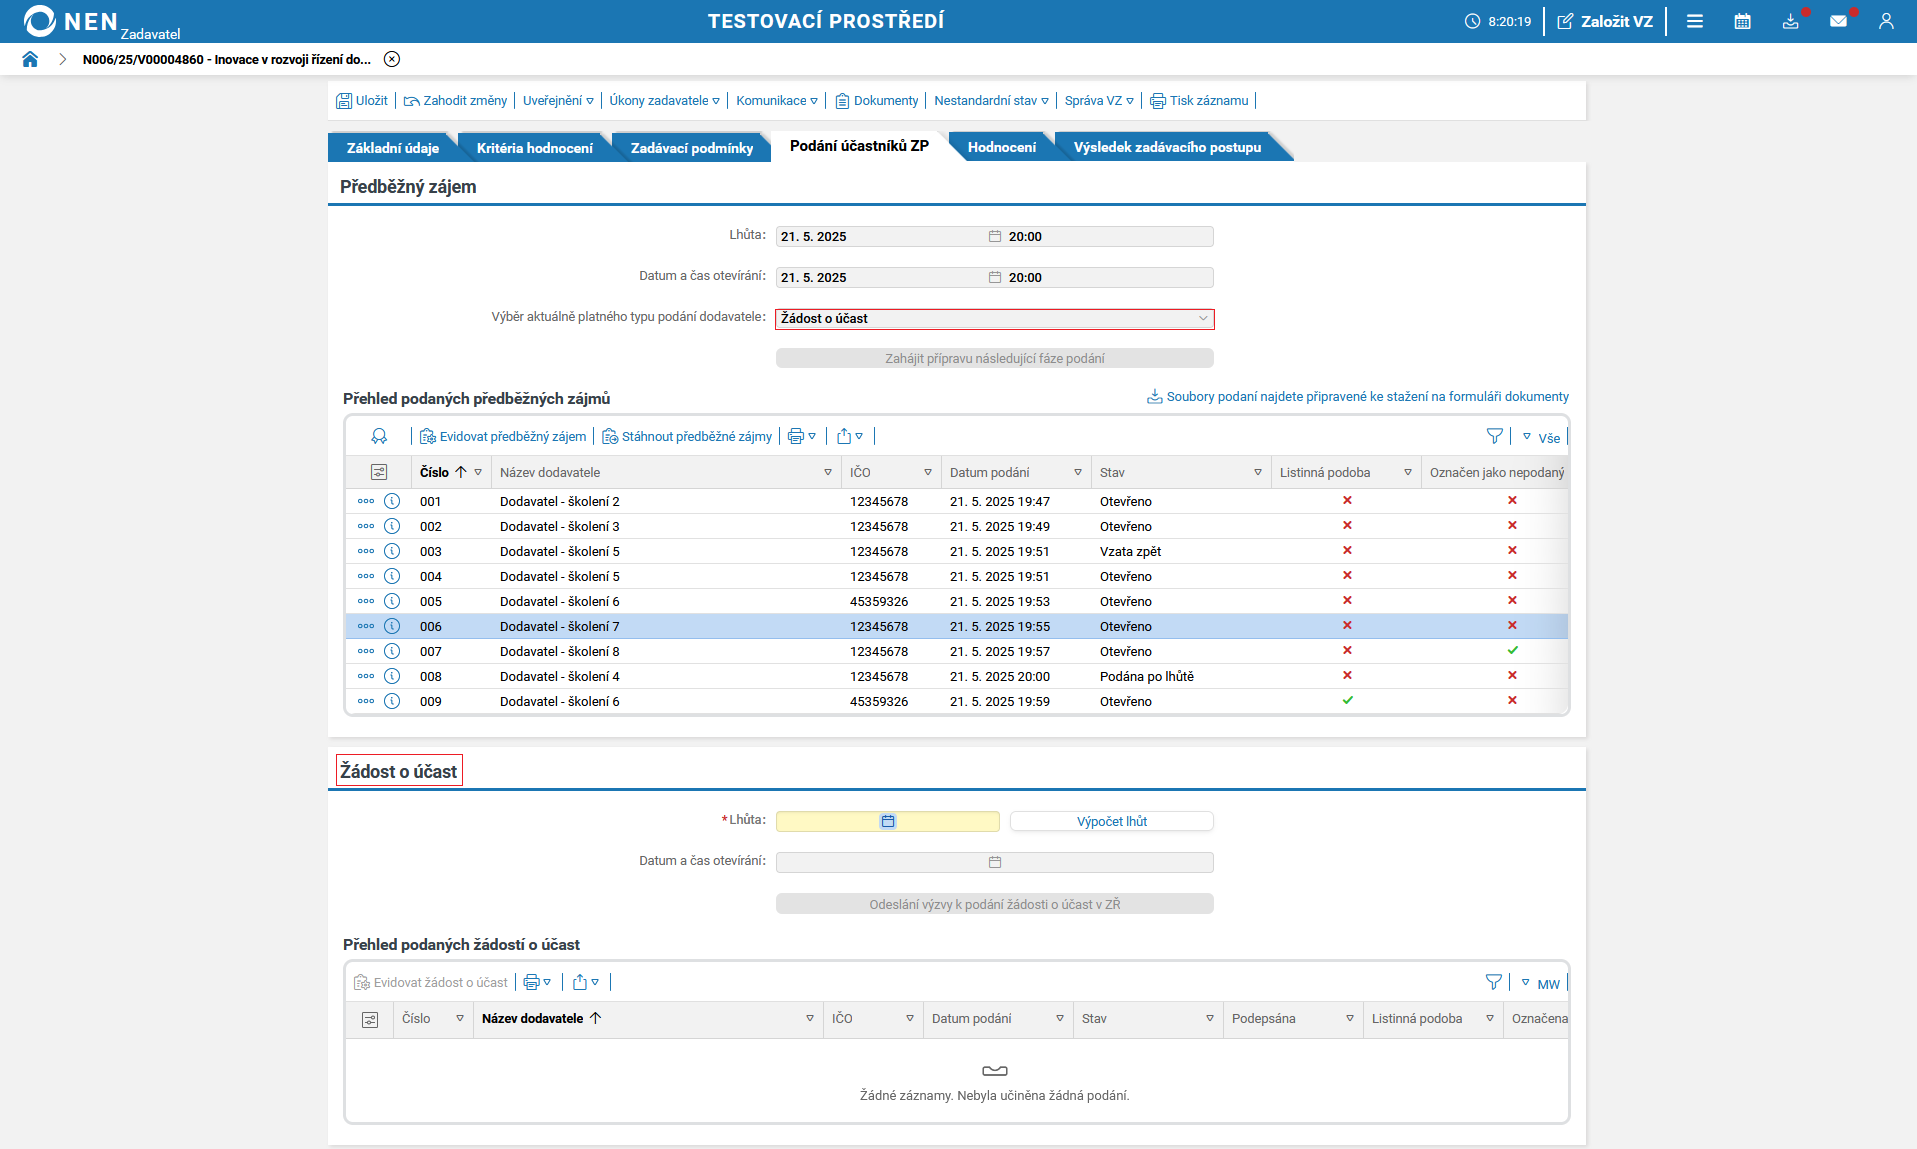Open Stav column filter dropdown
1917x1149 pixels.
pyautogui.click(x=1257, y=472)
